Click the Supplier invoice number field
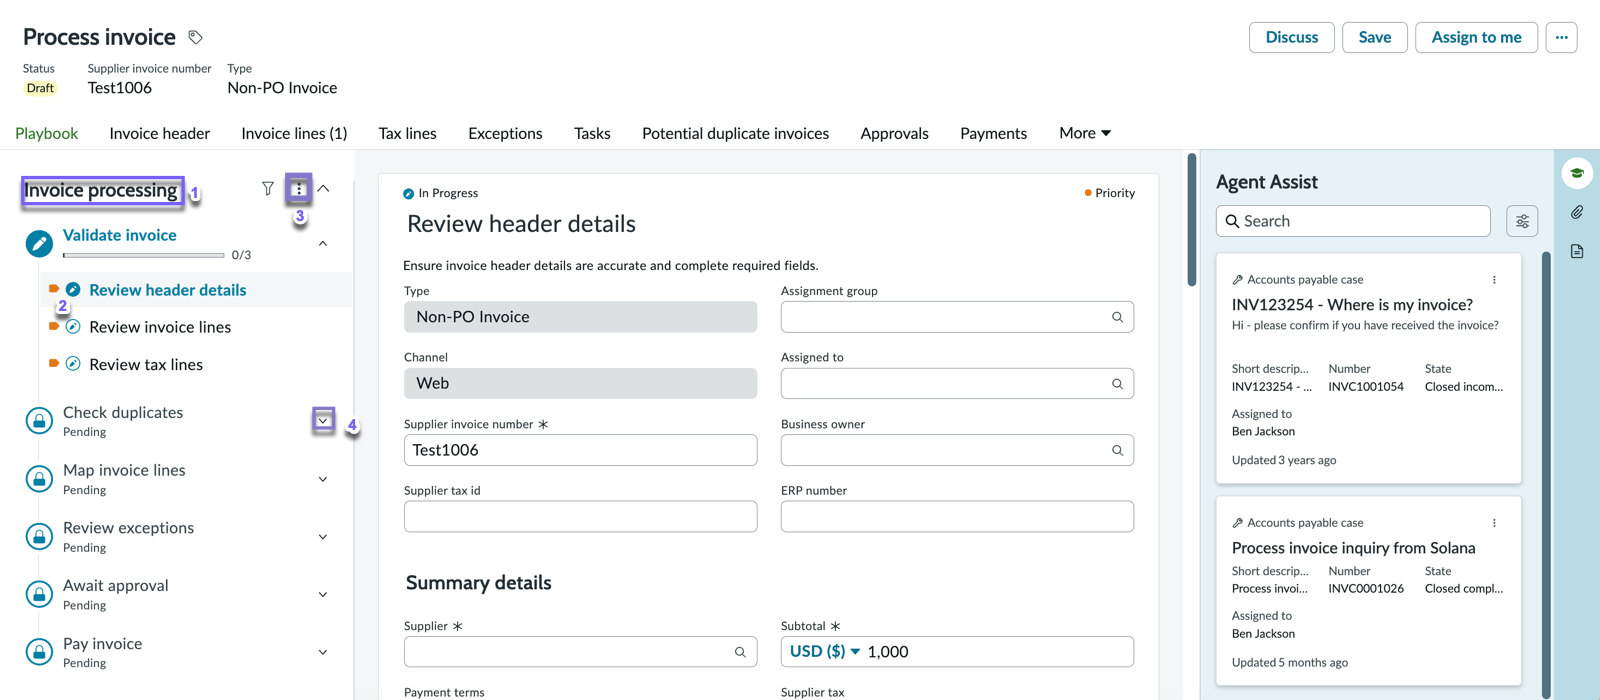The image size is (1600, 700). pyautogui.click(x=580, y=450)
